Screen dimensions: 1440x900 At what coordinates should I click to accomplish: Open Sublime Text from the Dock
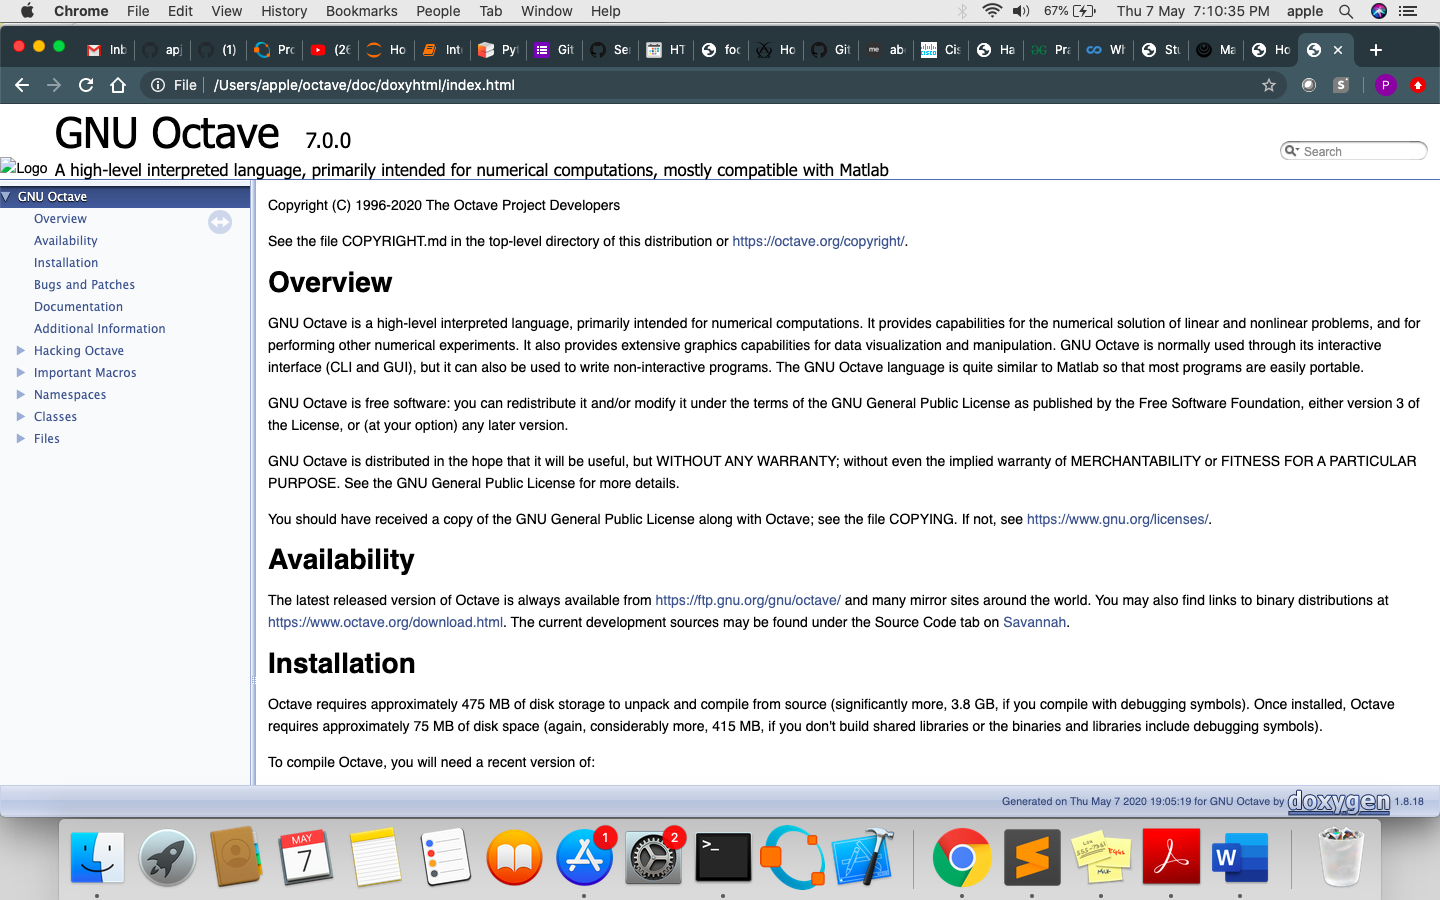(1031, 857)
